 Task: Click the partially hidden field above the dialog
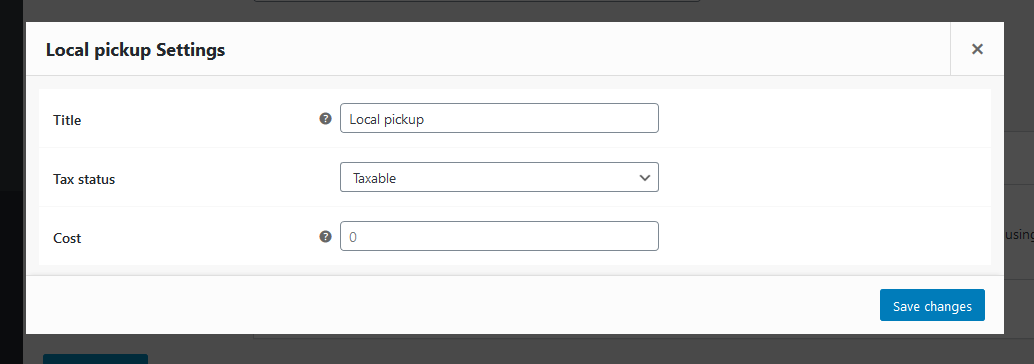click(477, 1)
